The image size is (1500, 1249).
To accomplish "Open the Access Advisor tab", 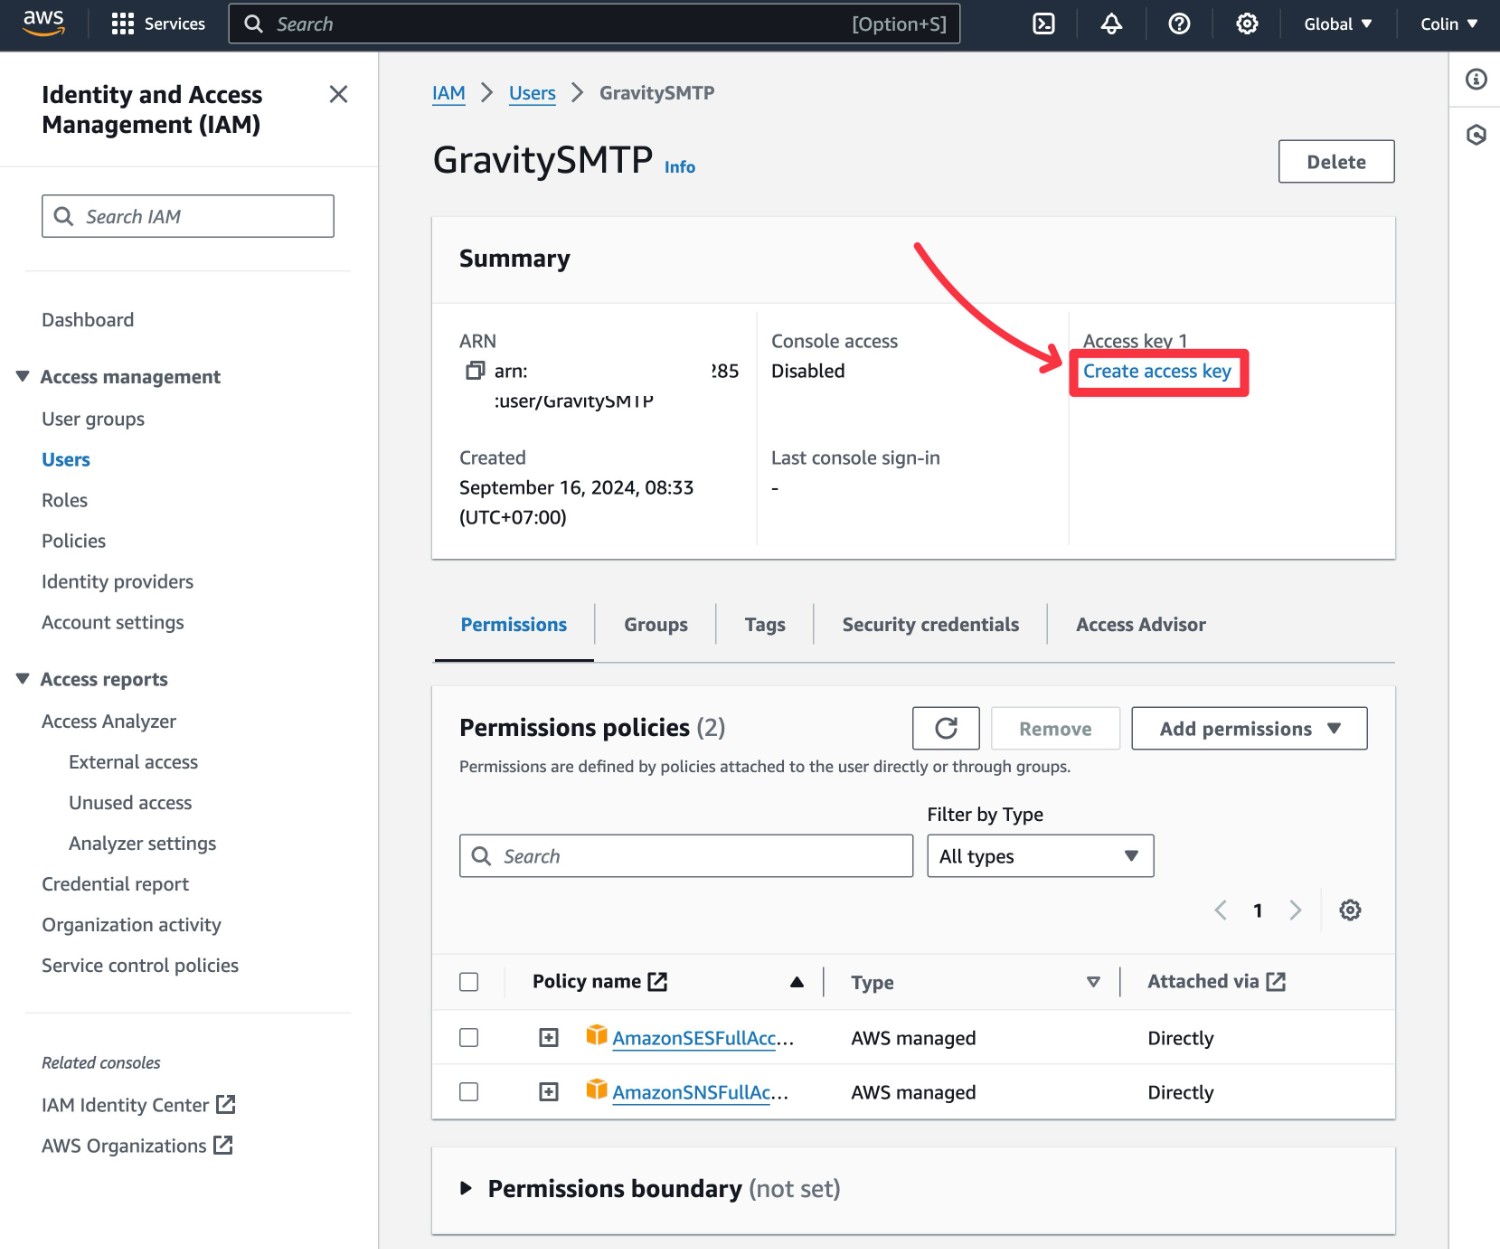I will click(x=1141, y=625).
